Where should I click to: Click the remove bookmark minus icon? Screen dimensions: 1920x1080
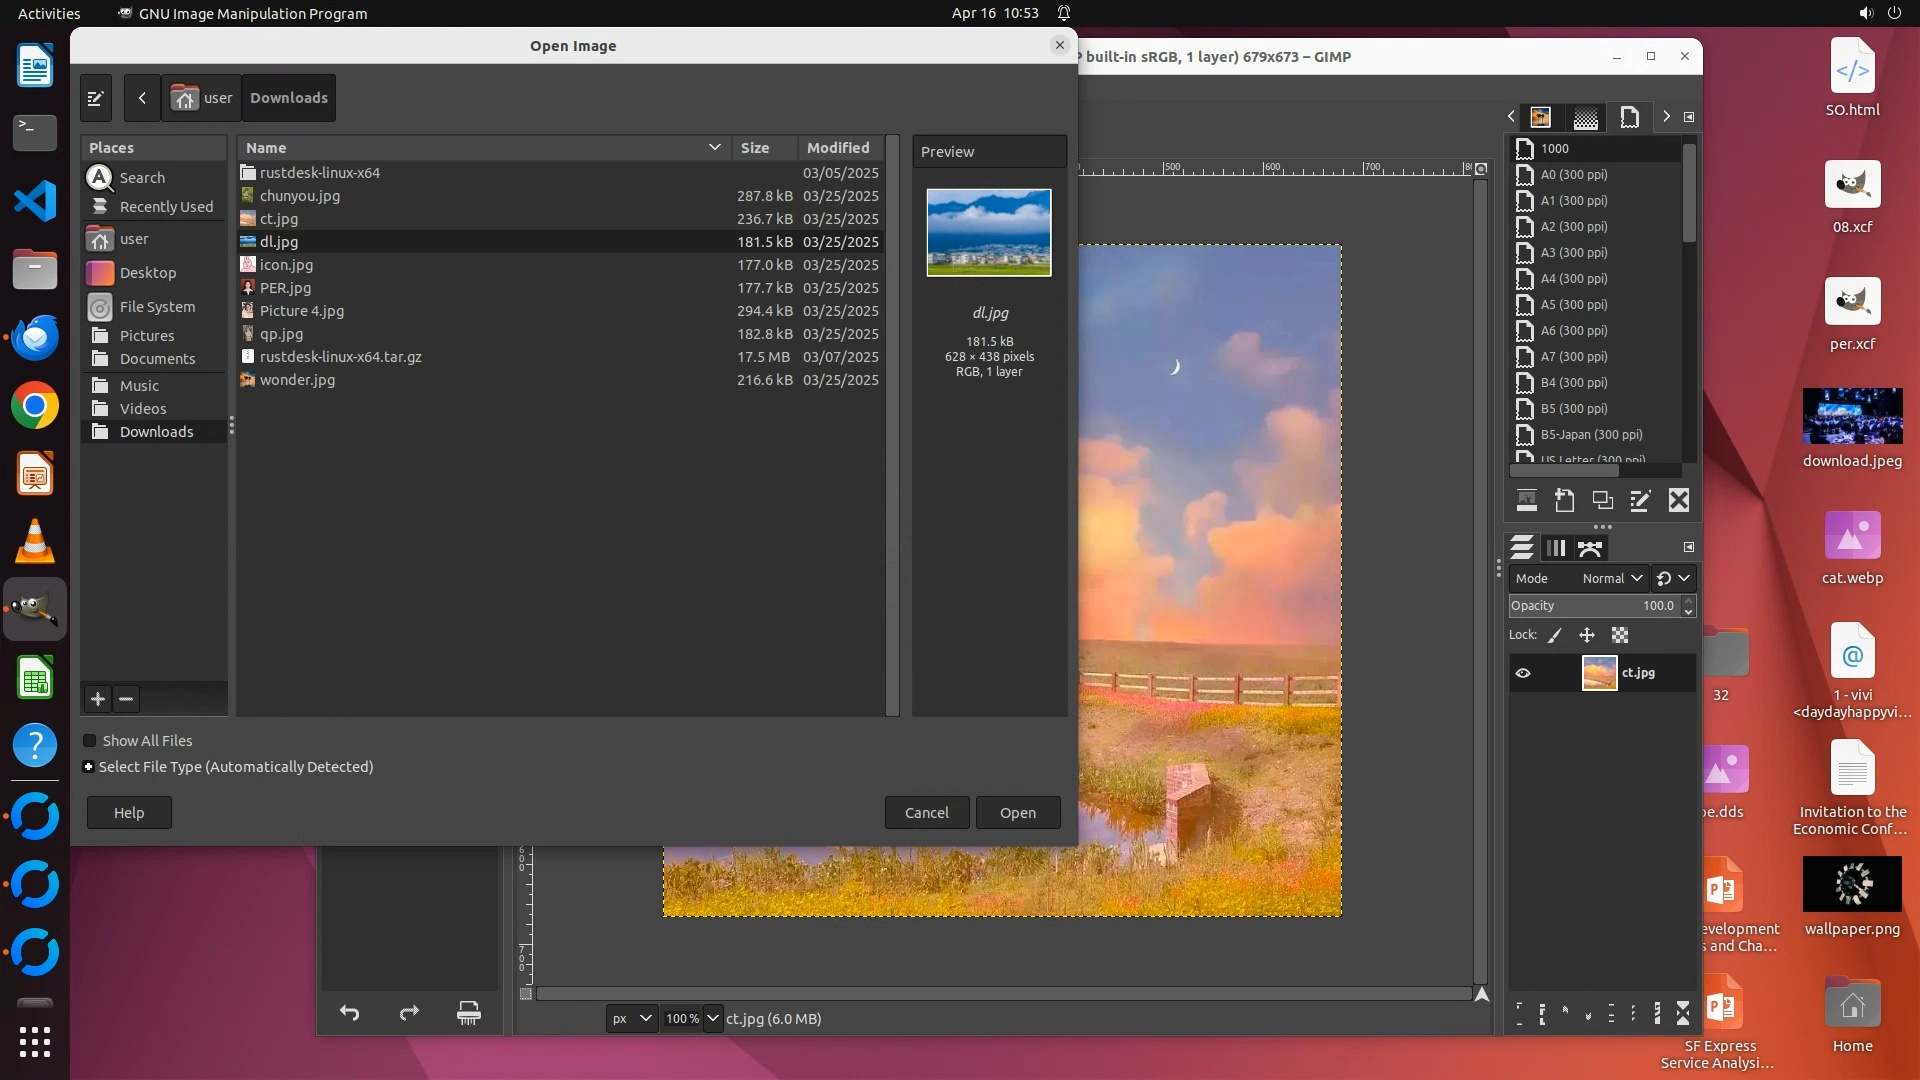[126, 699]
